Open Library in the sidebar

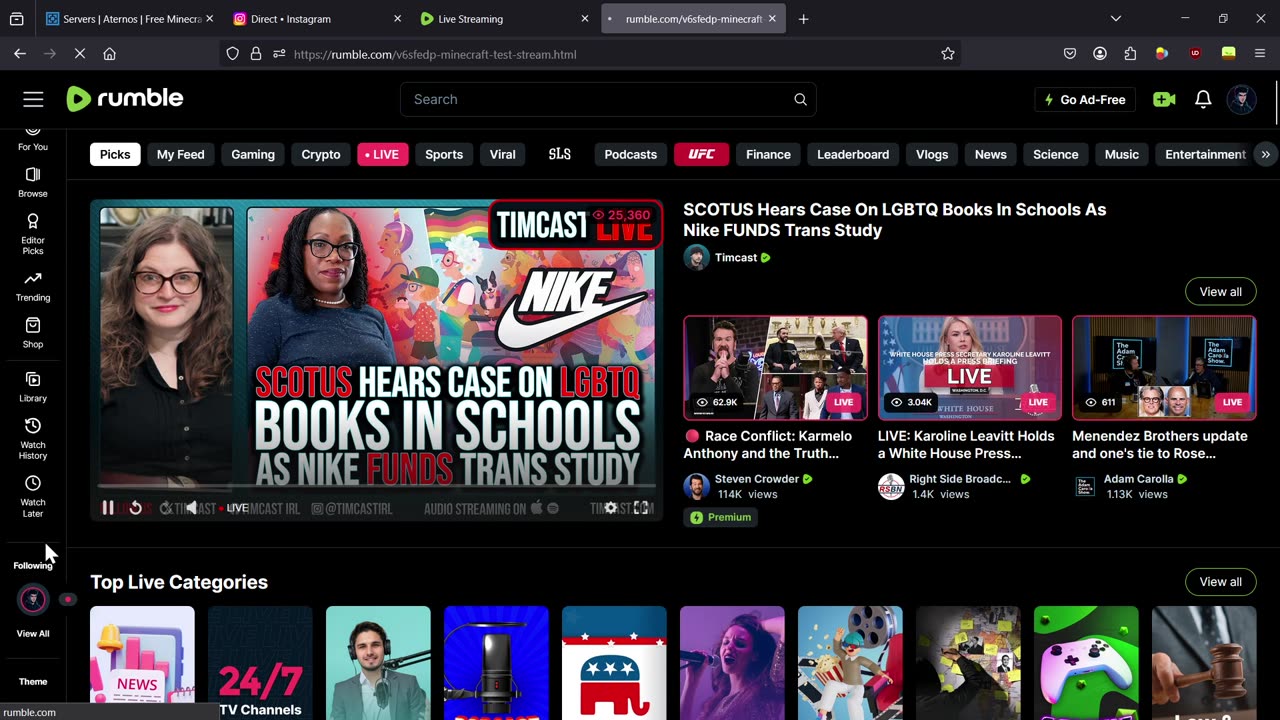click(33, 386)
